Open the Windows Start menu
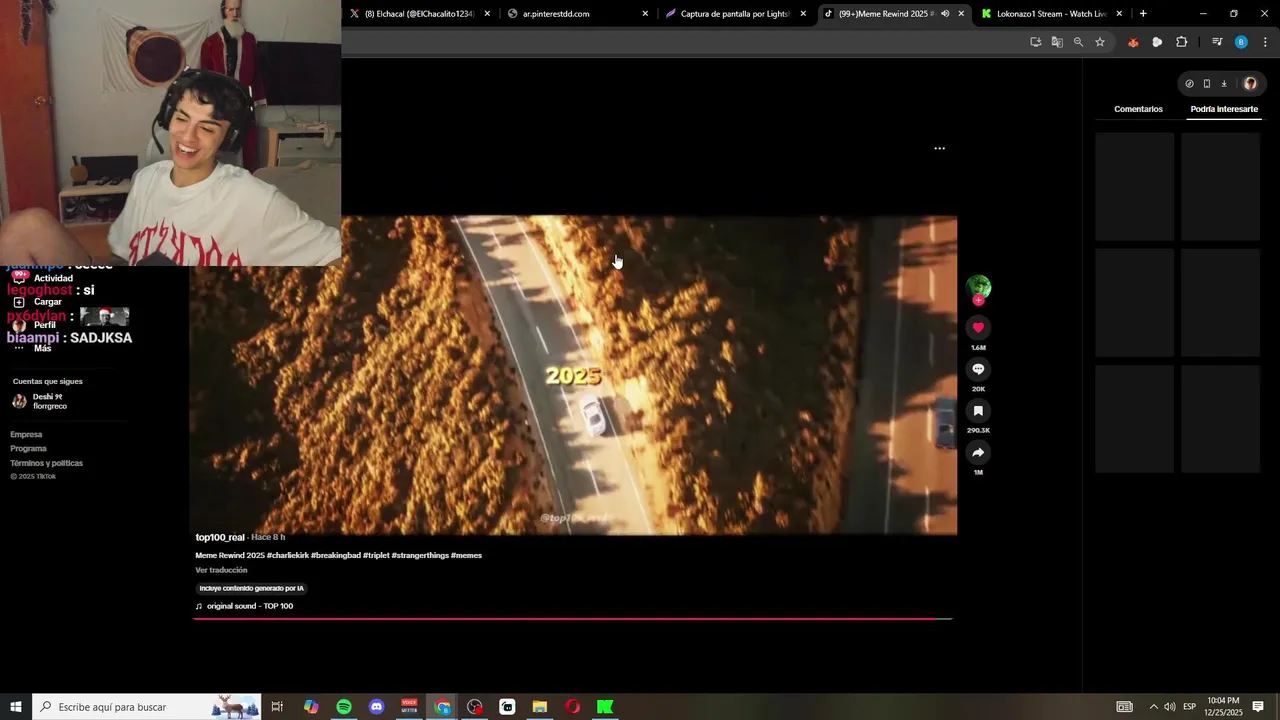The height and width of the screenshot is (720, 1280). [16, 707]
